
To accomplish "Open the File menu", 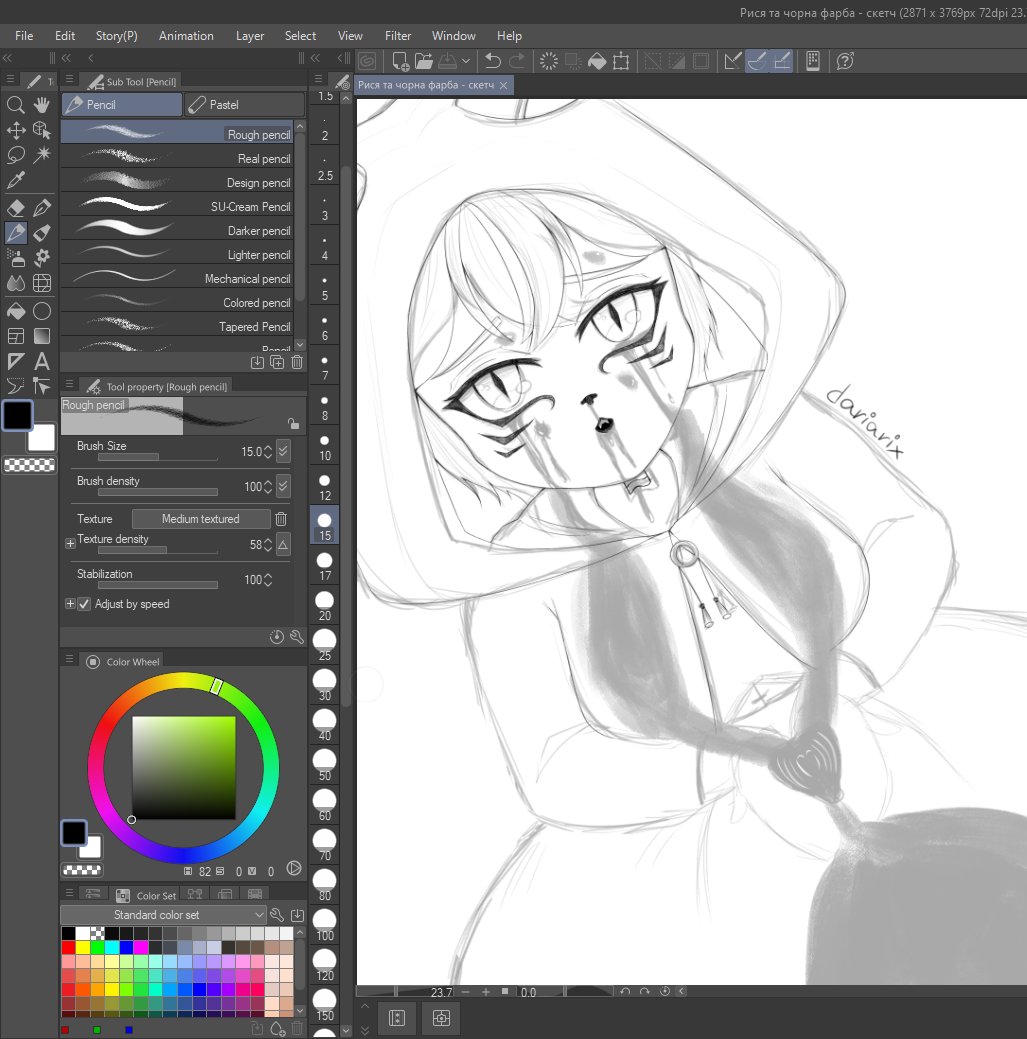I will click(24, 36).
